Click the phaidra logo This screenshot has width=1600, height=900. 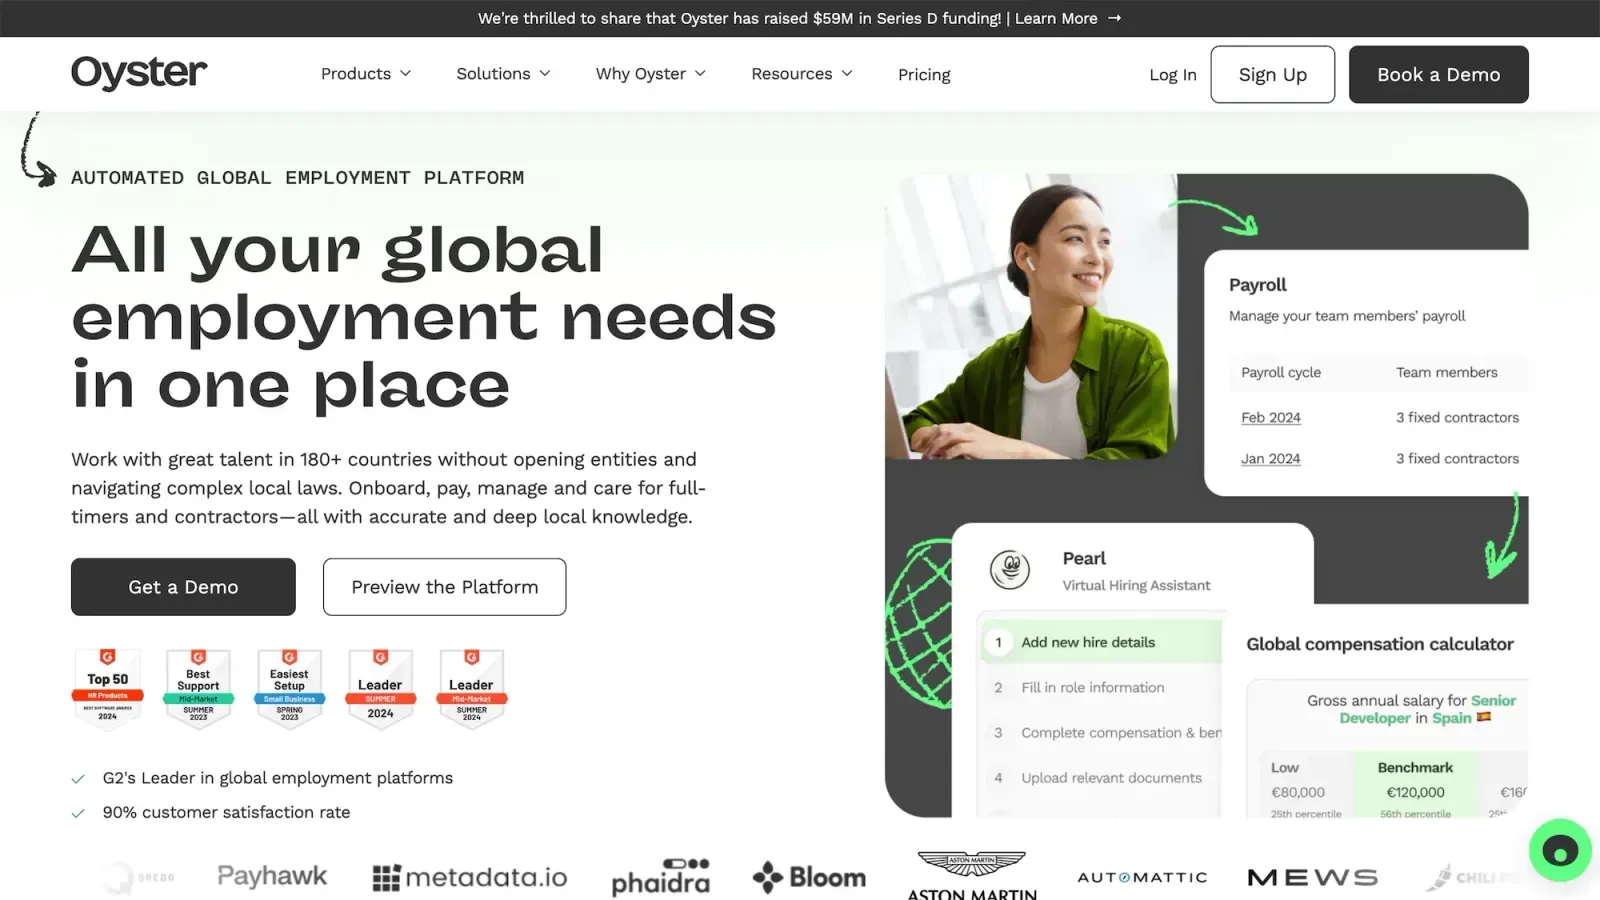661,877
